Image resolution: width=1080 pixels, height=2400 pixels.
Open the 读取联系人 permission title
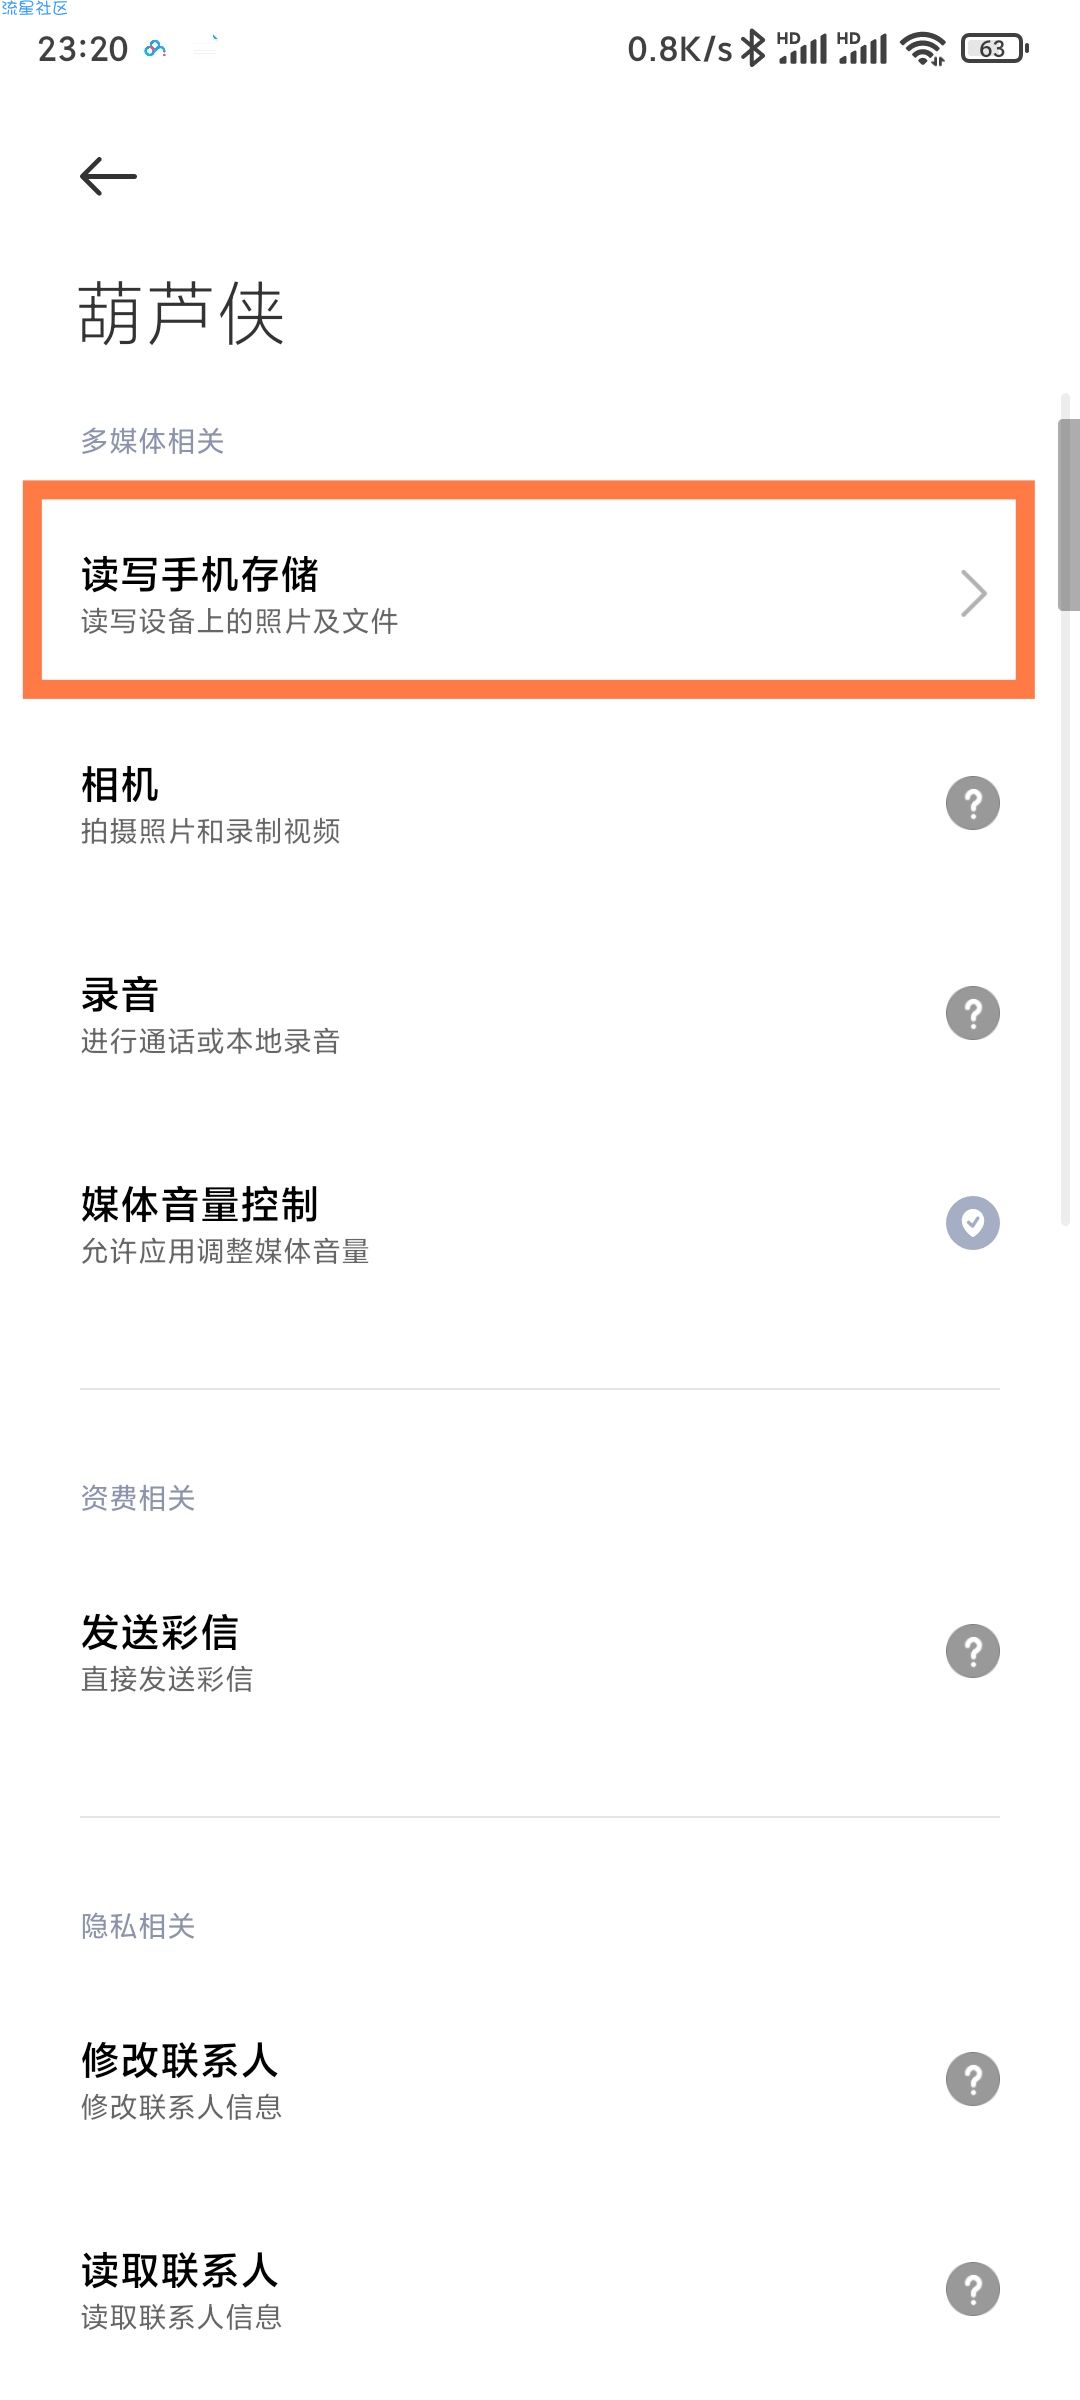click(x=180, y=2271)
